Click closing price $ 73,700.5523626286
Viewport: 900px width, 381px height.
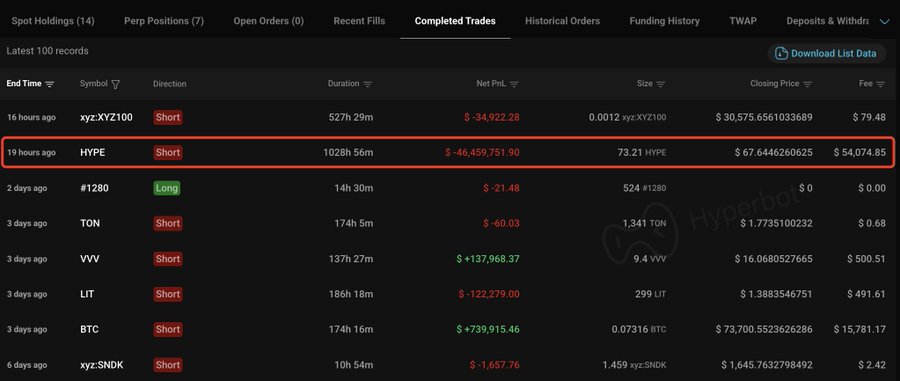(765, 329)
